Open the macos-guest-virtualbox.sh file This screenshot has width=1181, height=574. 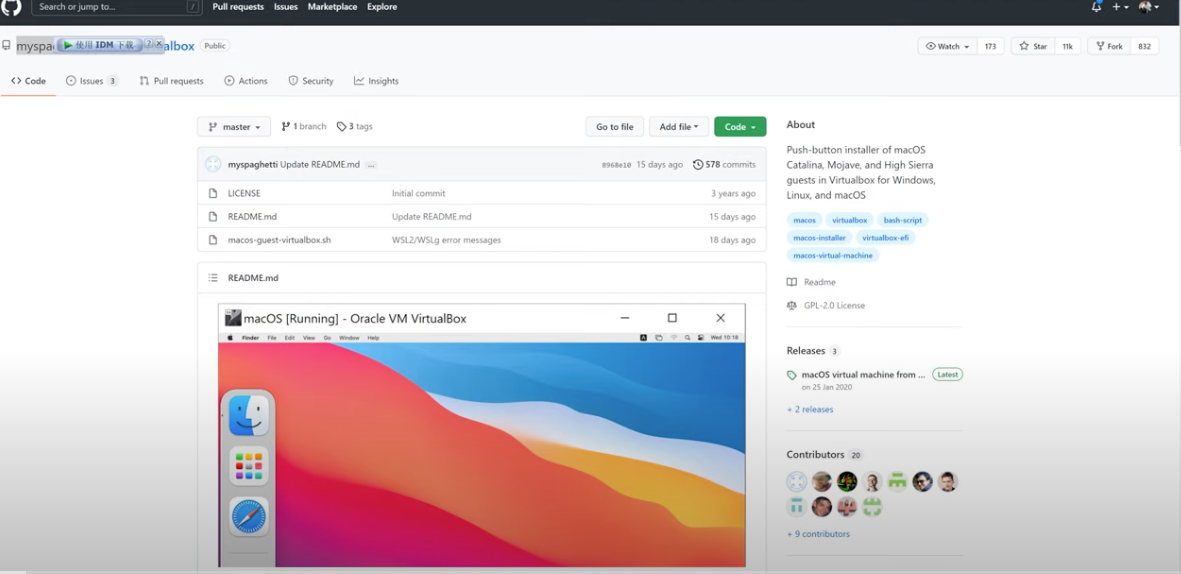pos(279,240)
